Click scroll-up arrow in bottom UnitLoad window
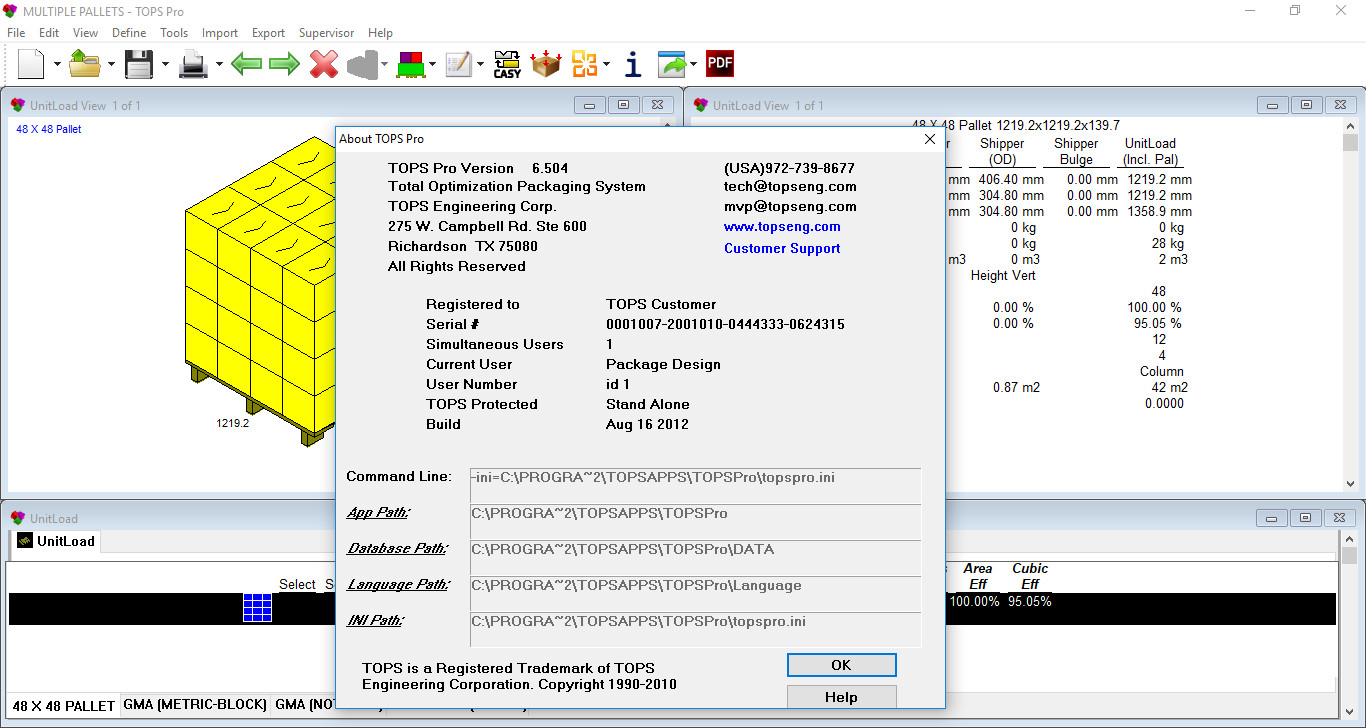Viewport: 1366px width, 728px height. (x=1350, y=540)
